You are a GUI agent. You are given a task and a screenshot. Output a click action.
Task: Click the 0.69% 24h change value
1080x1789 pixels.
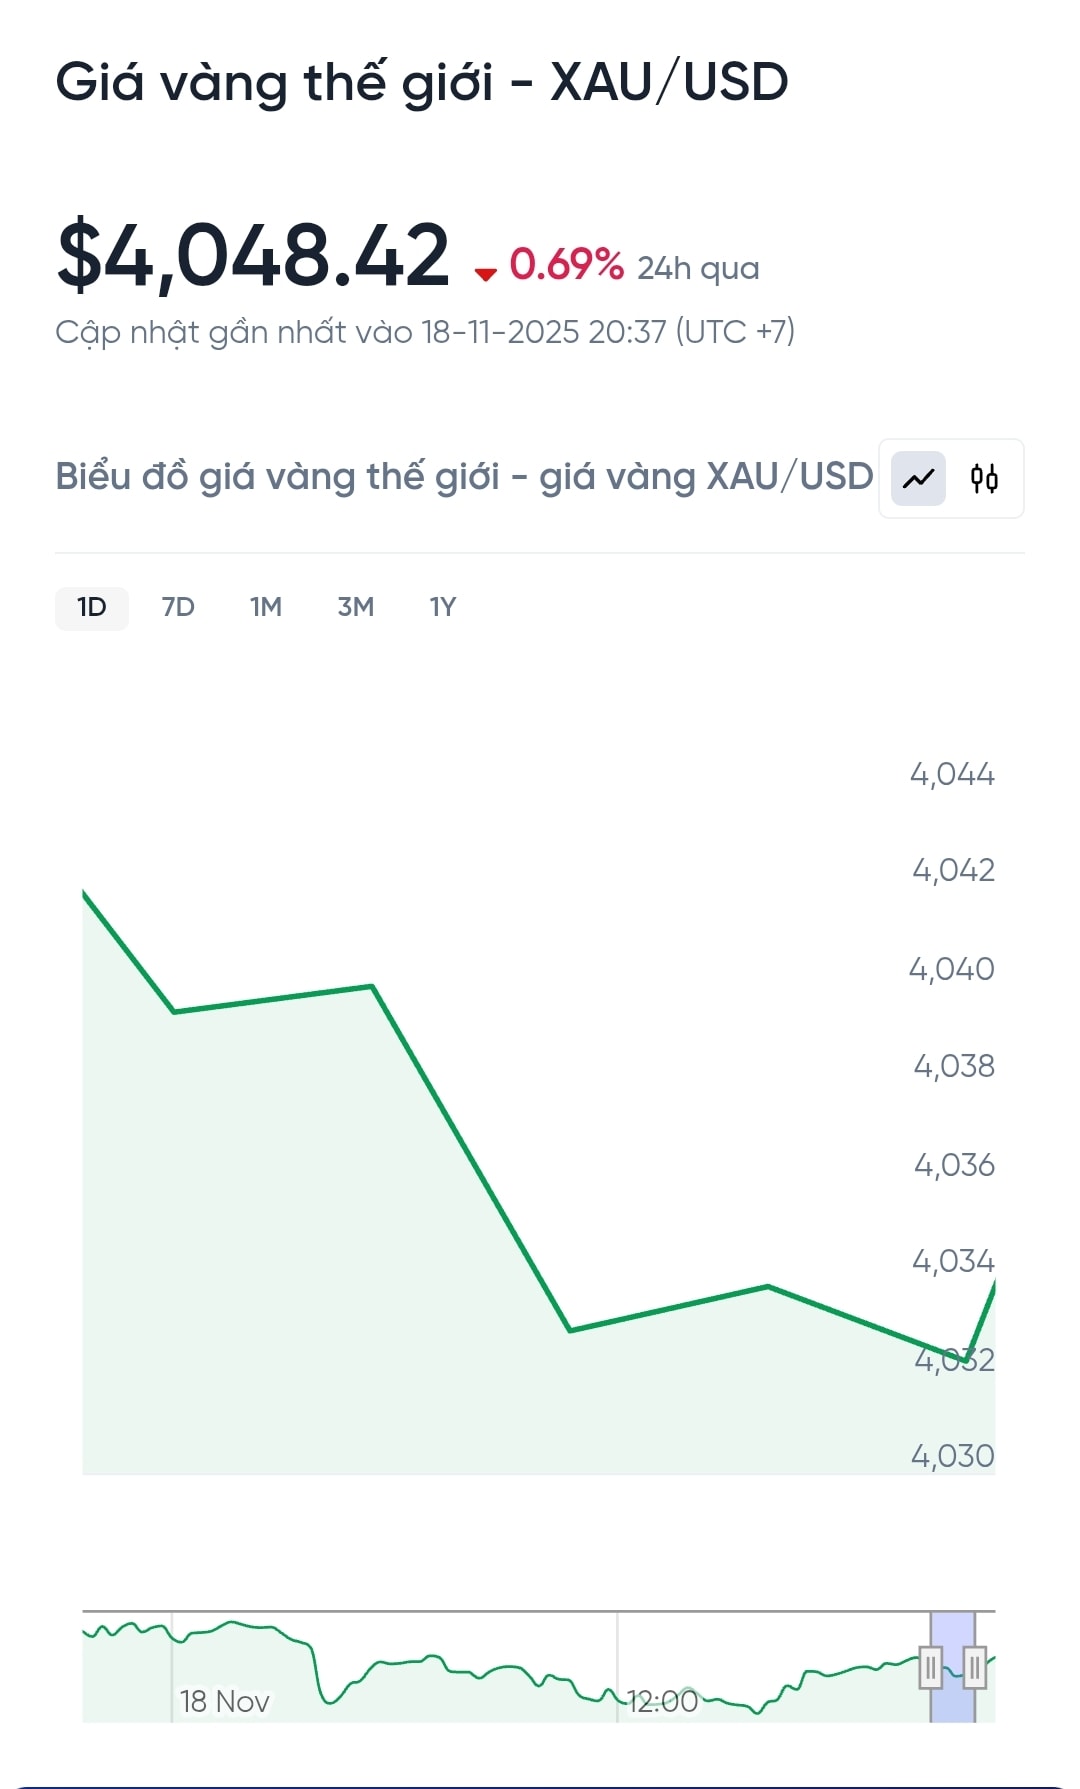tap(566, 265)
